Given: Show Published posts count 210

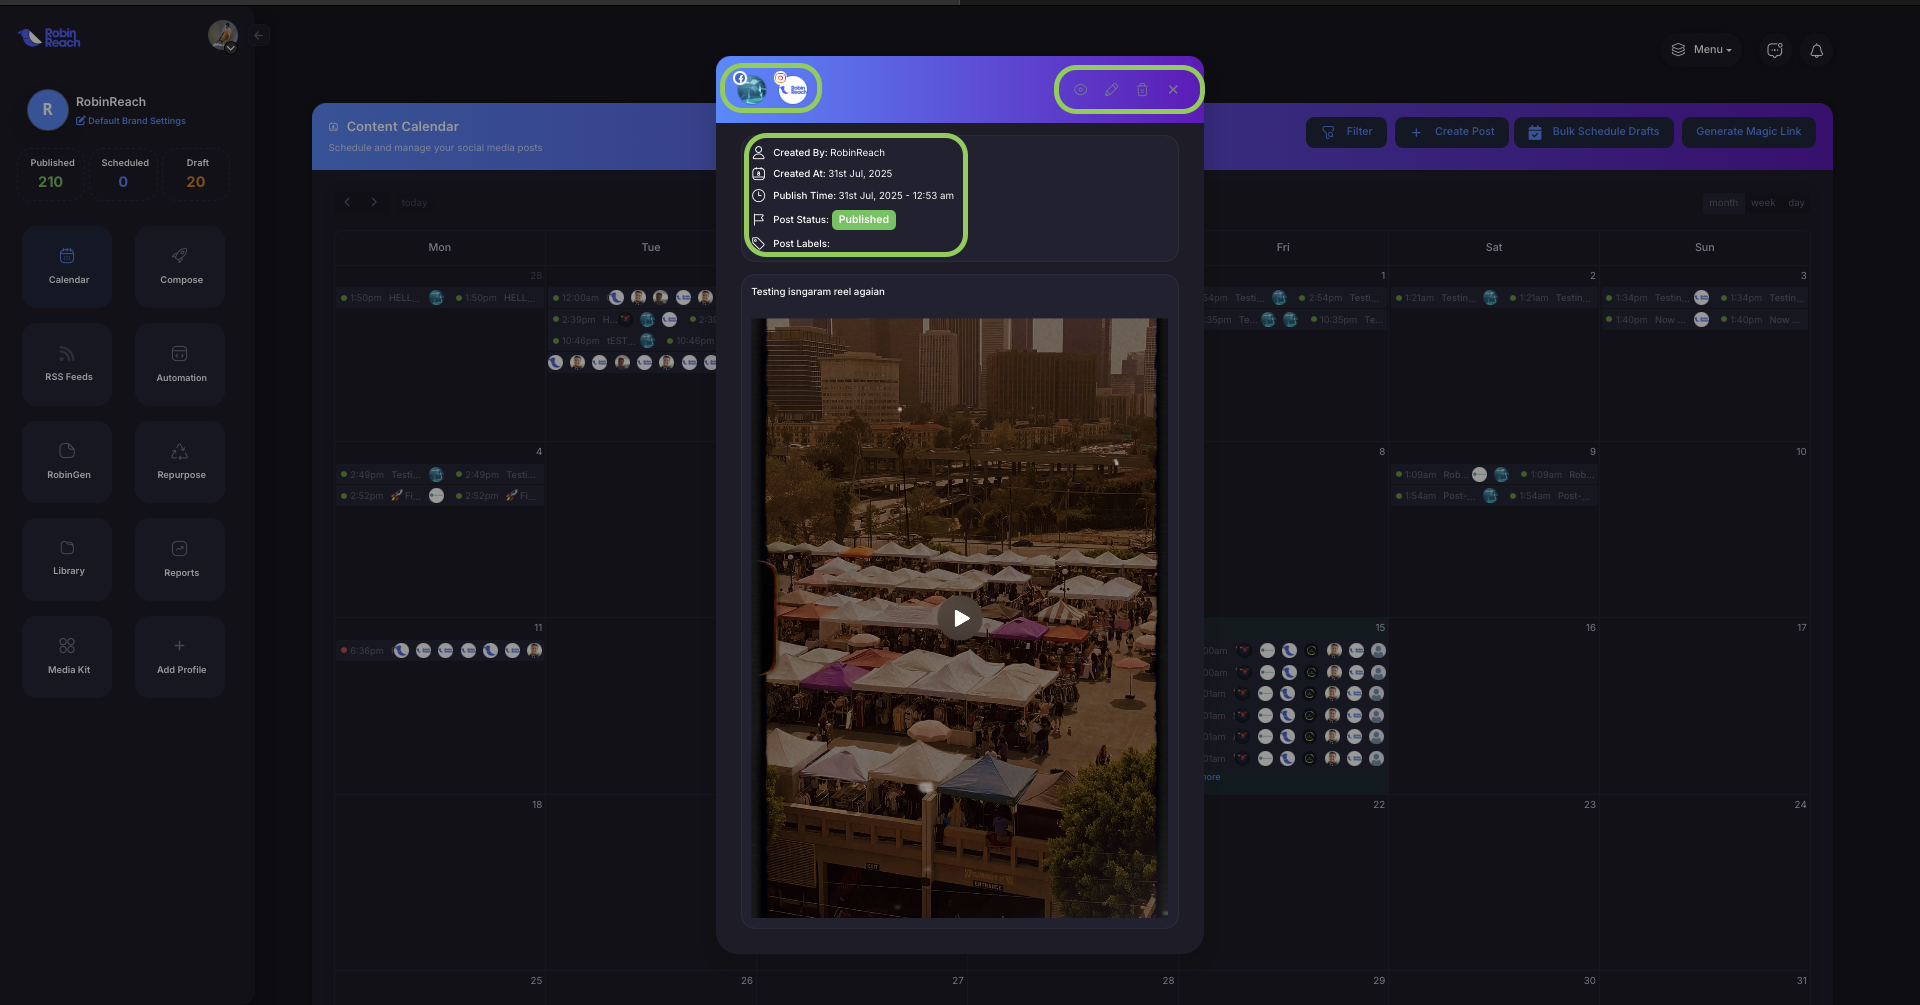Looking at the screenshot, I should click(x=51, y=174).
